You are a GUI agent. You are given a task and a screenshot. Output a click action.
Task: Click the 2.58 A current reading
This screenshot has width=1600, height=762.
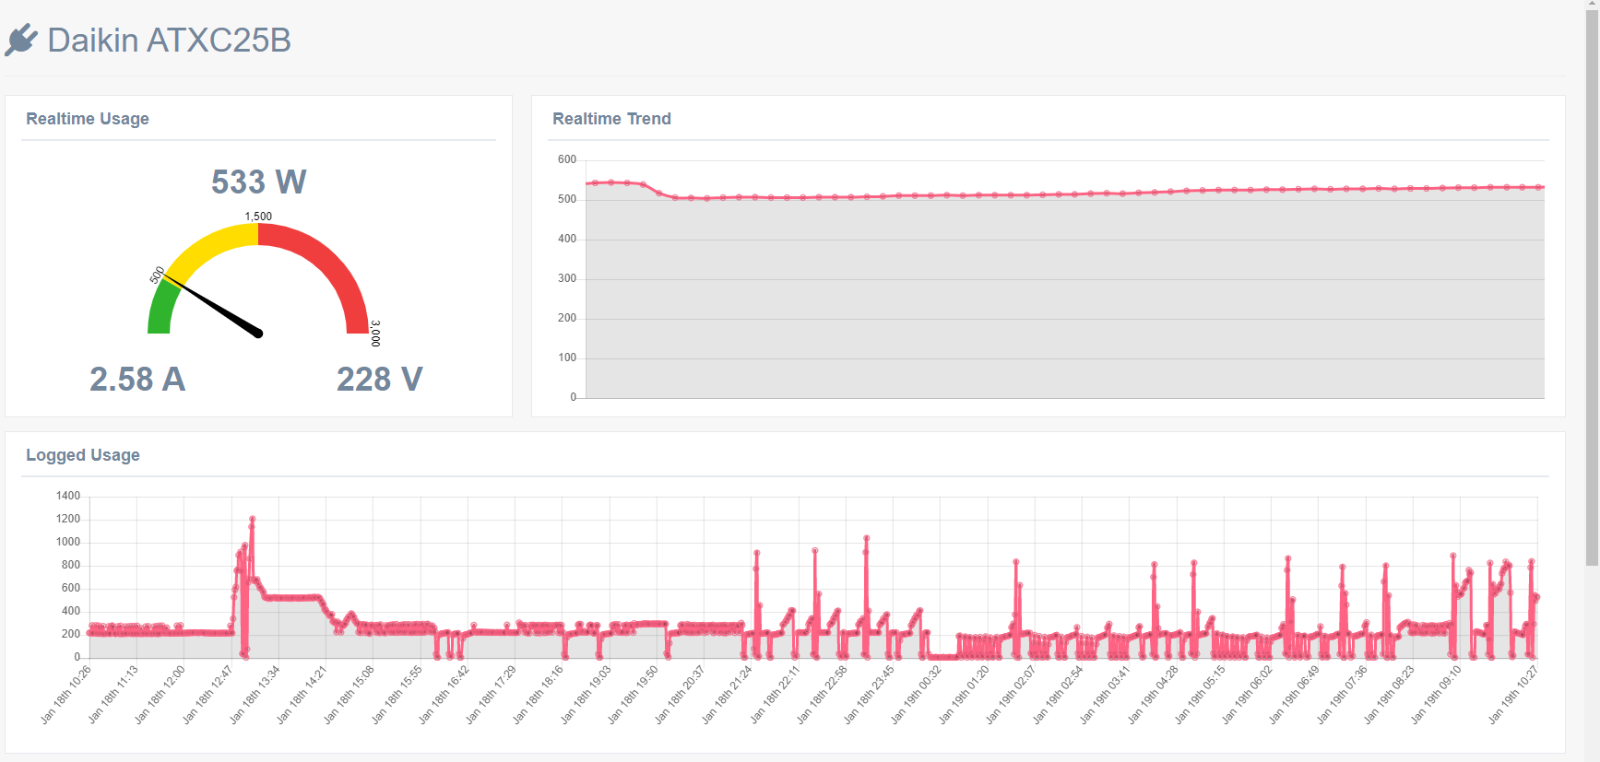(137, 379)
